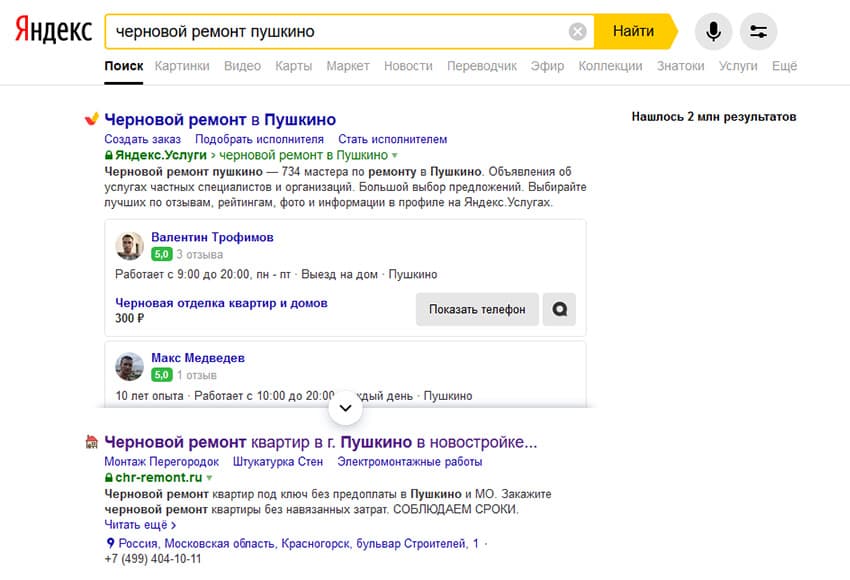Open the Черновой ремонт в Пушкино result title
This screenshot has width=850, height=580.
pos(220,119)
